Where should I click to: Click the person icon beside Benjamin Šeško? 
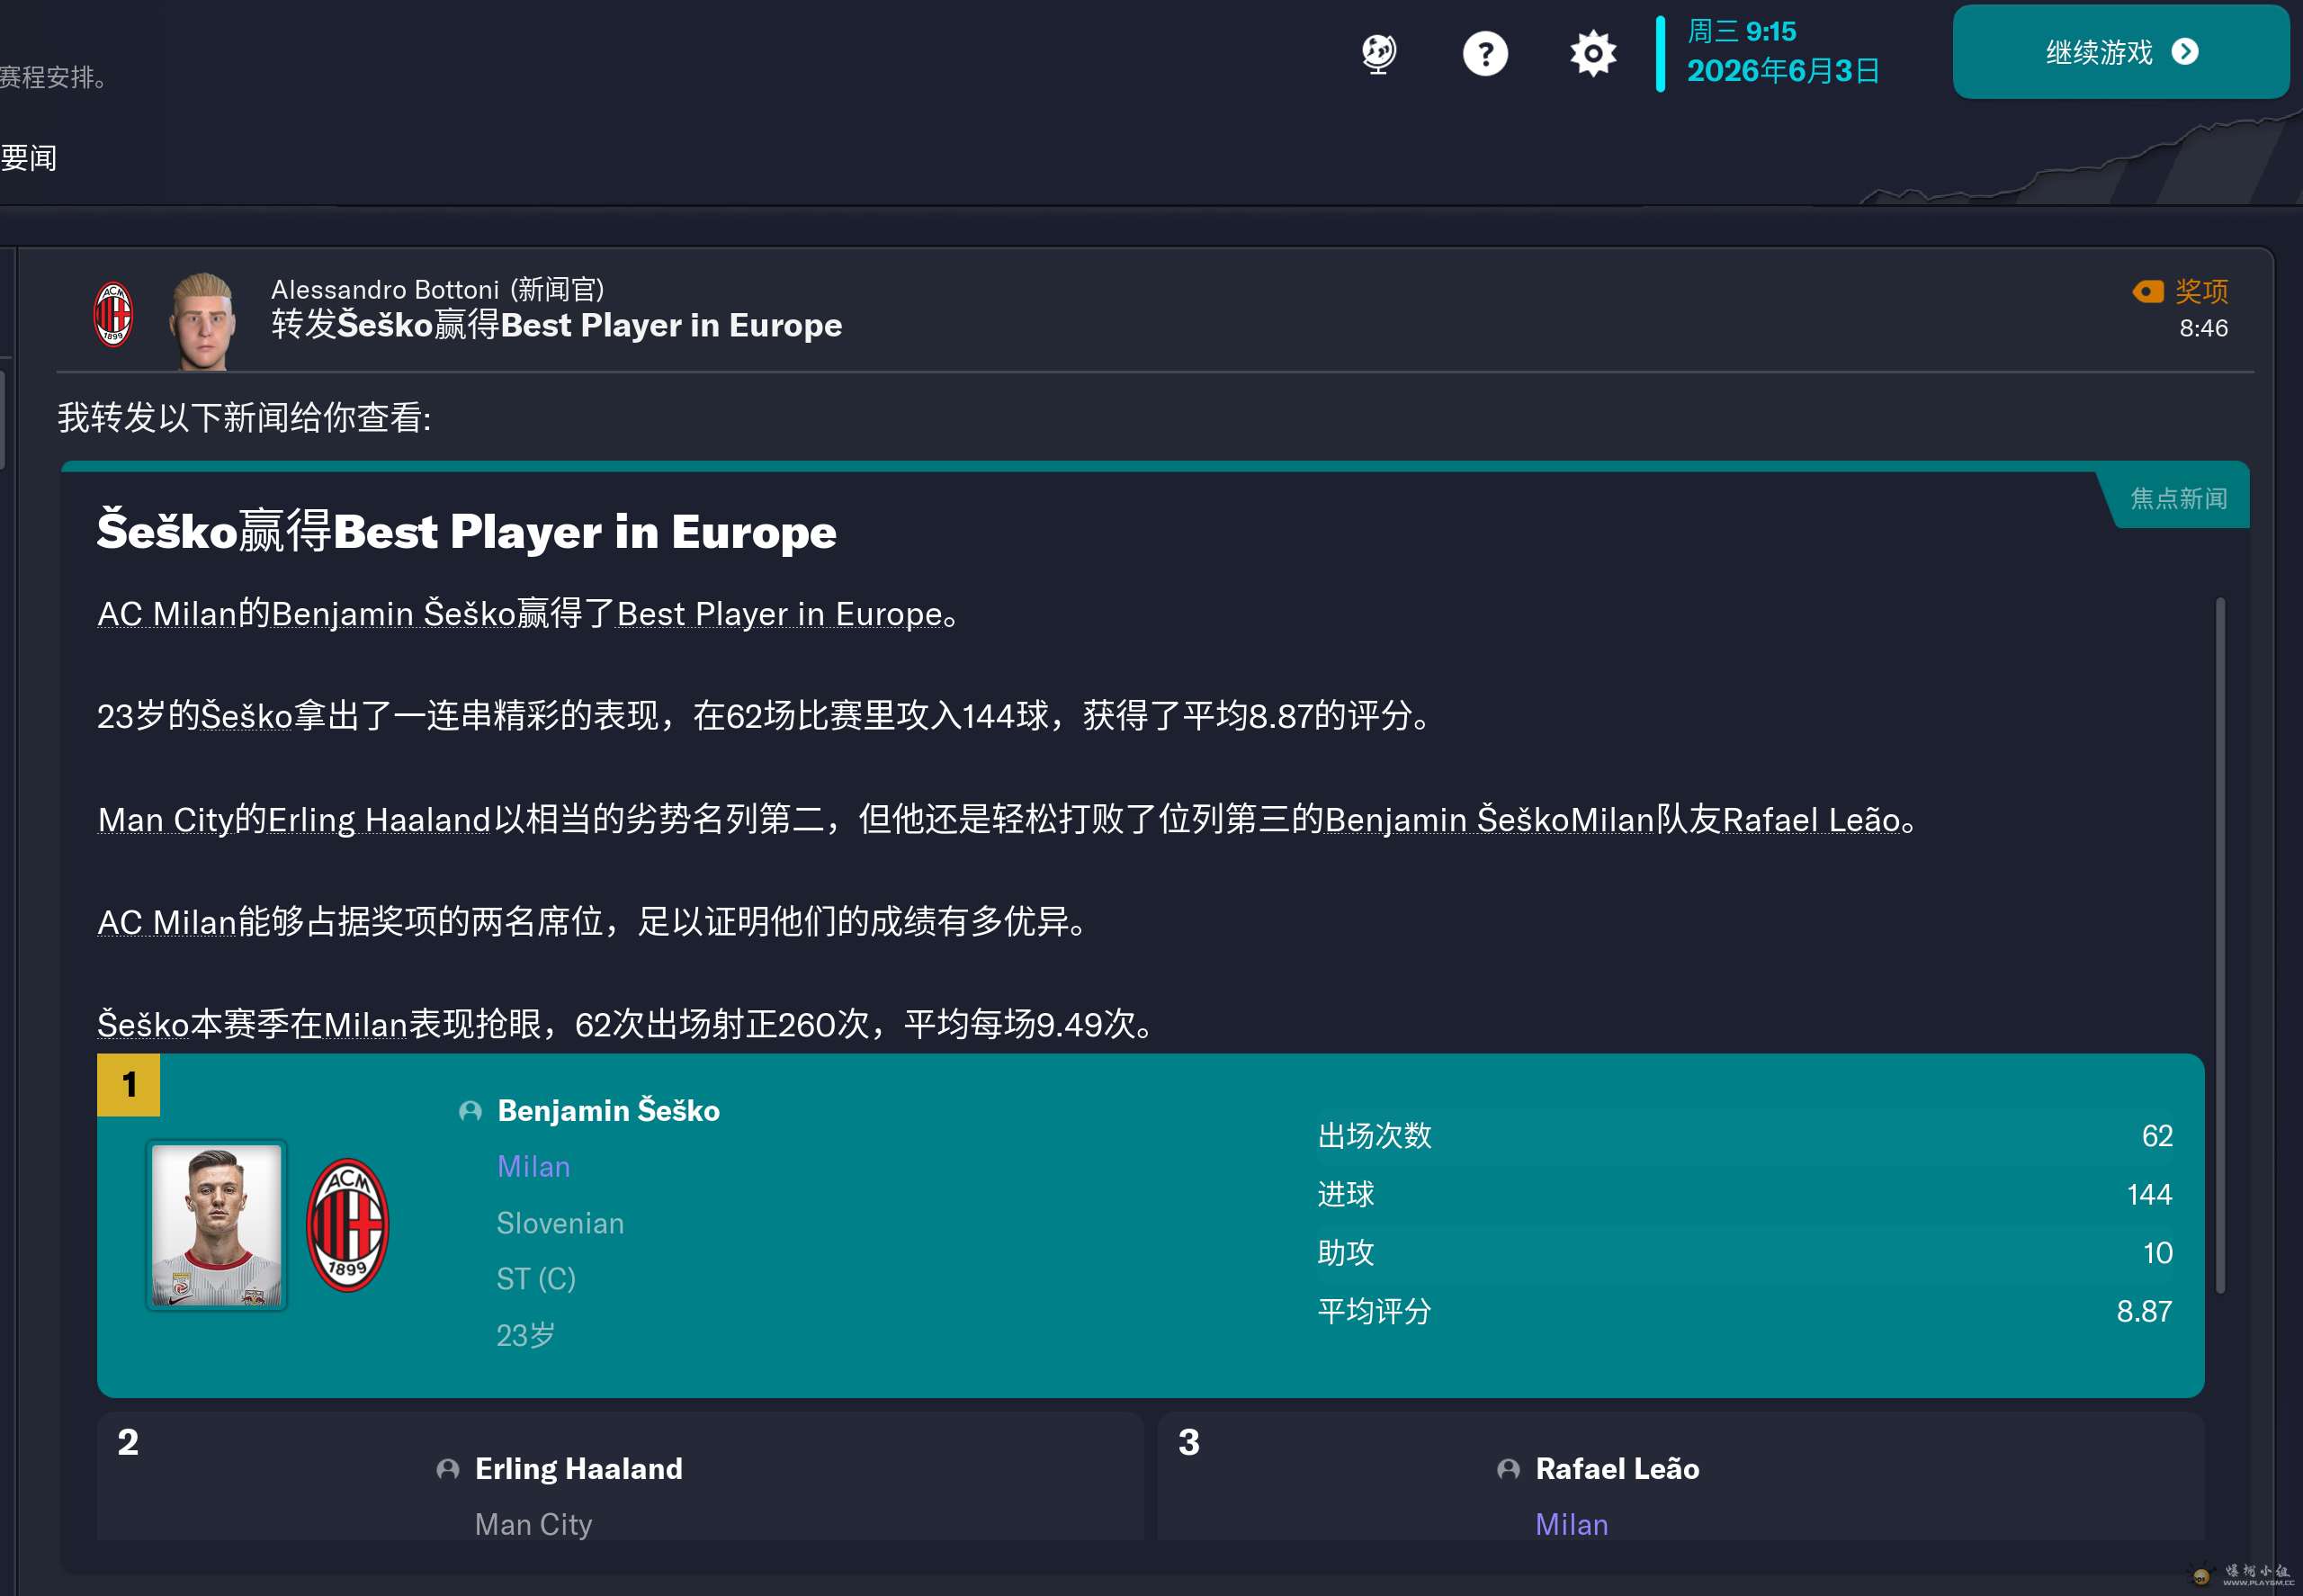click(x=470, y=1111)
